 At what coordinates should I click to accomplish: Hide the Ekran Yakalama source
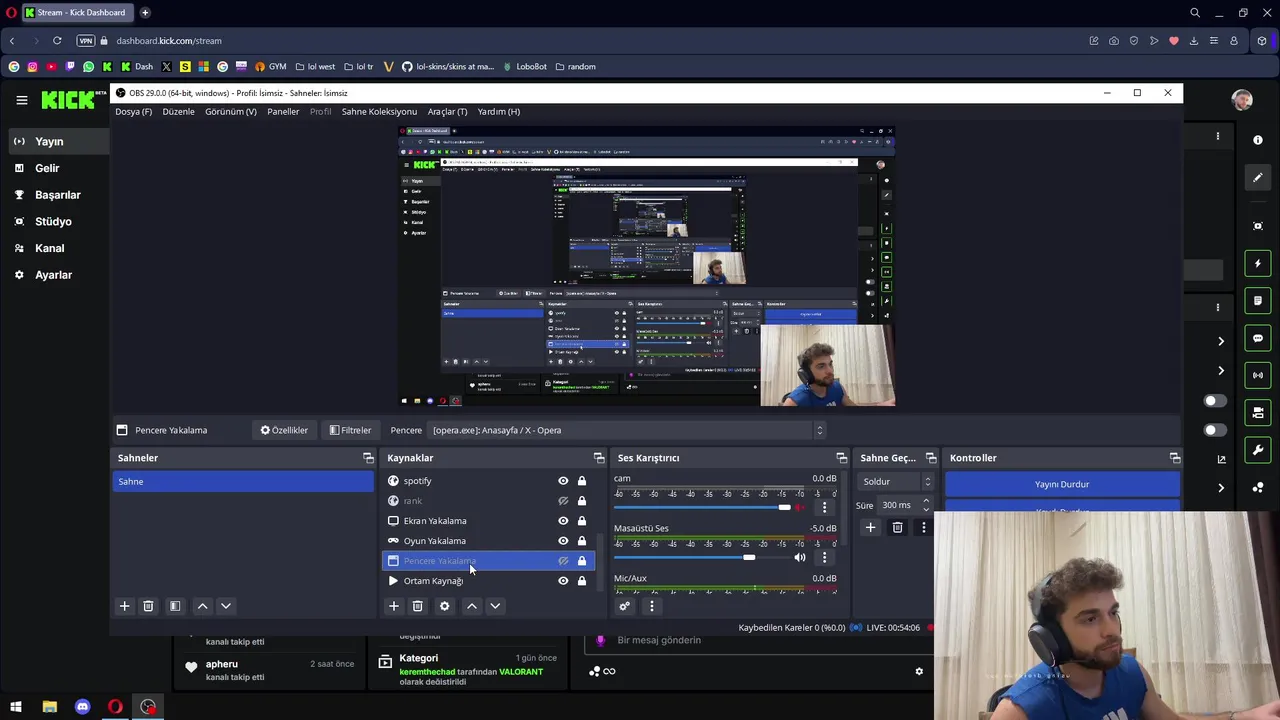pyautogui.click(x=563, y=521)
